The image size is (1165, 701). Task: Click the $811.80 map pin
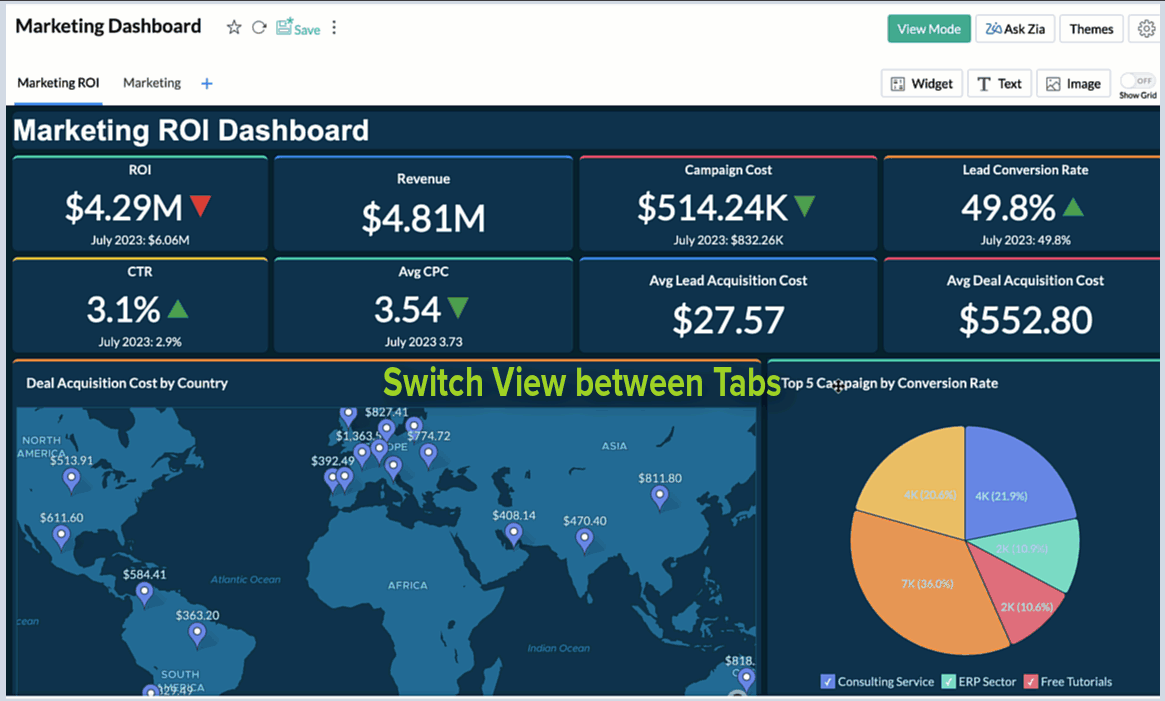[659, 497]
